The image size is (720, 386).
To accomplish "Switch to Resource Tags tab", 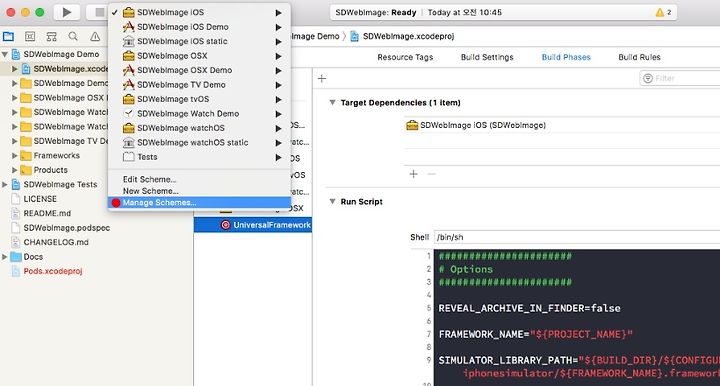I will (405, 57).
